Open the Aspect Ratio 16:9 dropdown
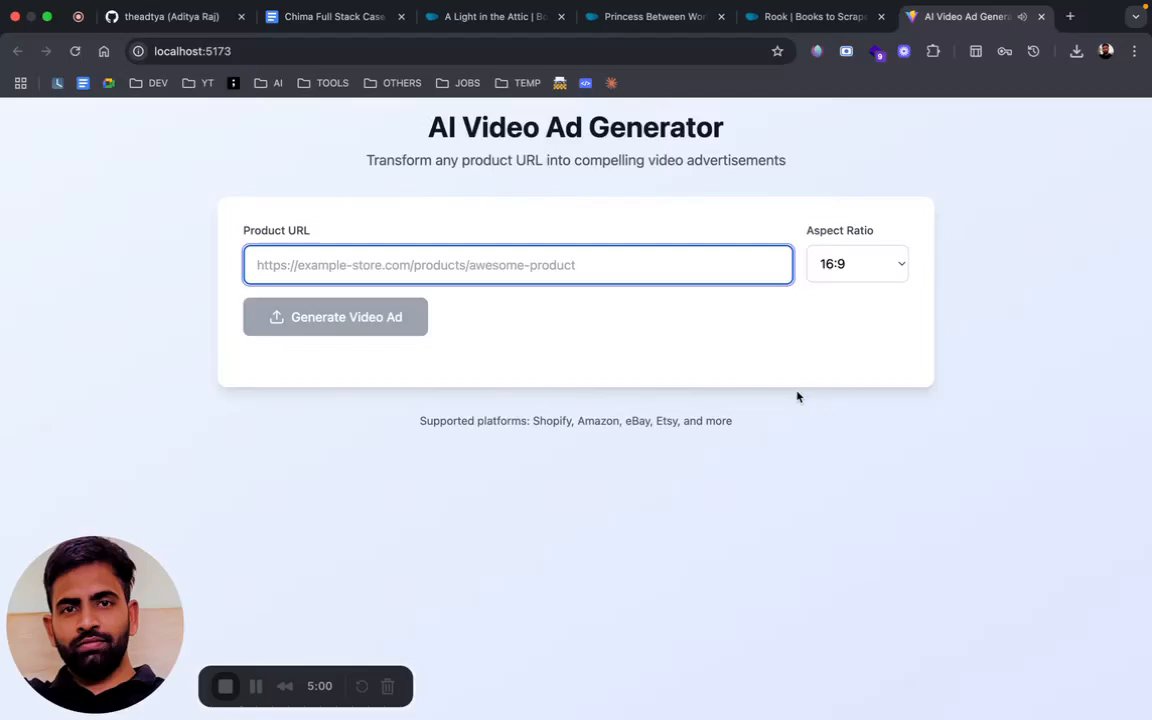Screen dimensions: 1152x720 tap(857, 264)
